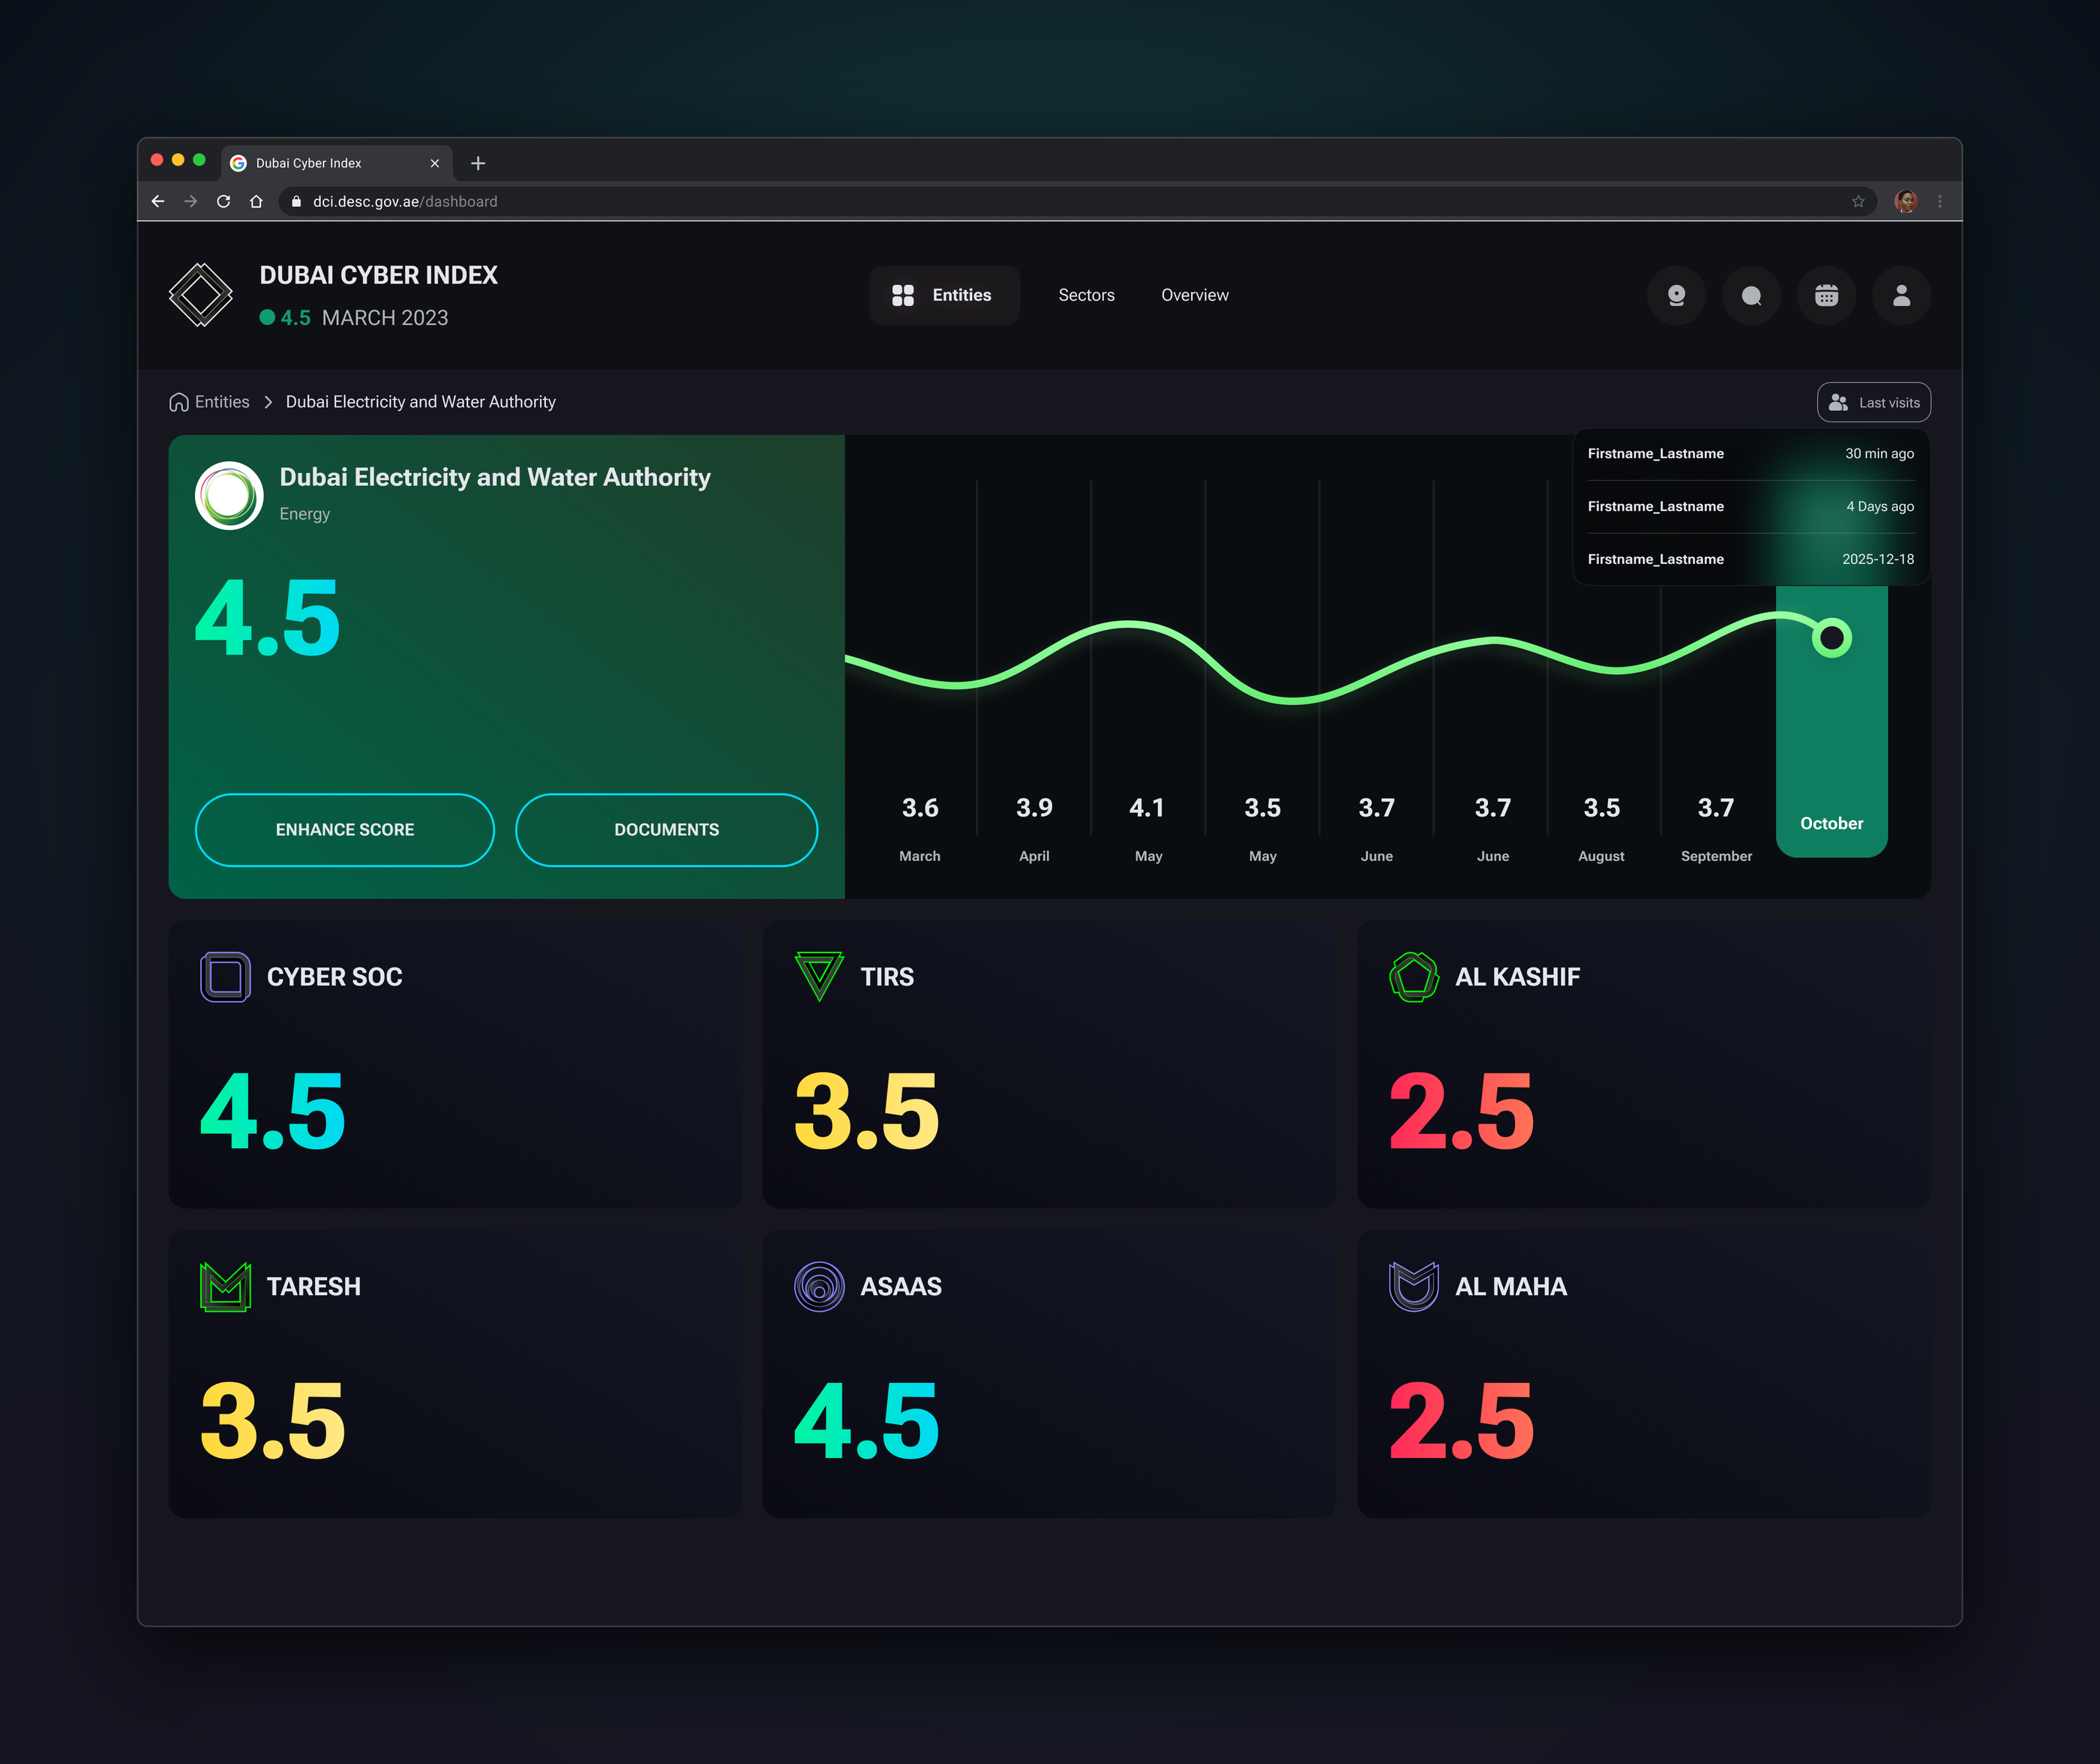Click the green status dot beside 4.5
Image resolution: width=2100 pixels, height=1764 pixels.
click(267, 318)
